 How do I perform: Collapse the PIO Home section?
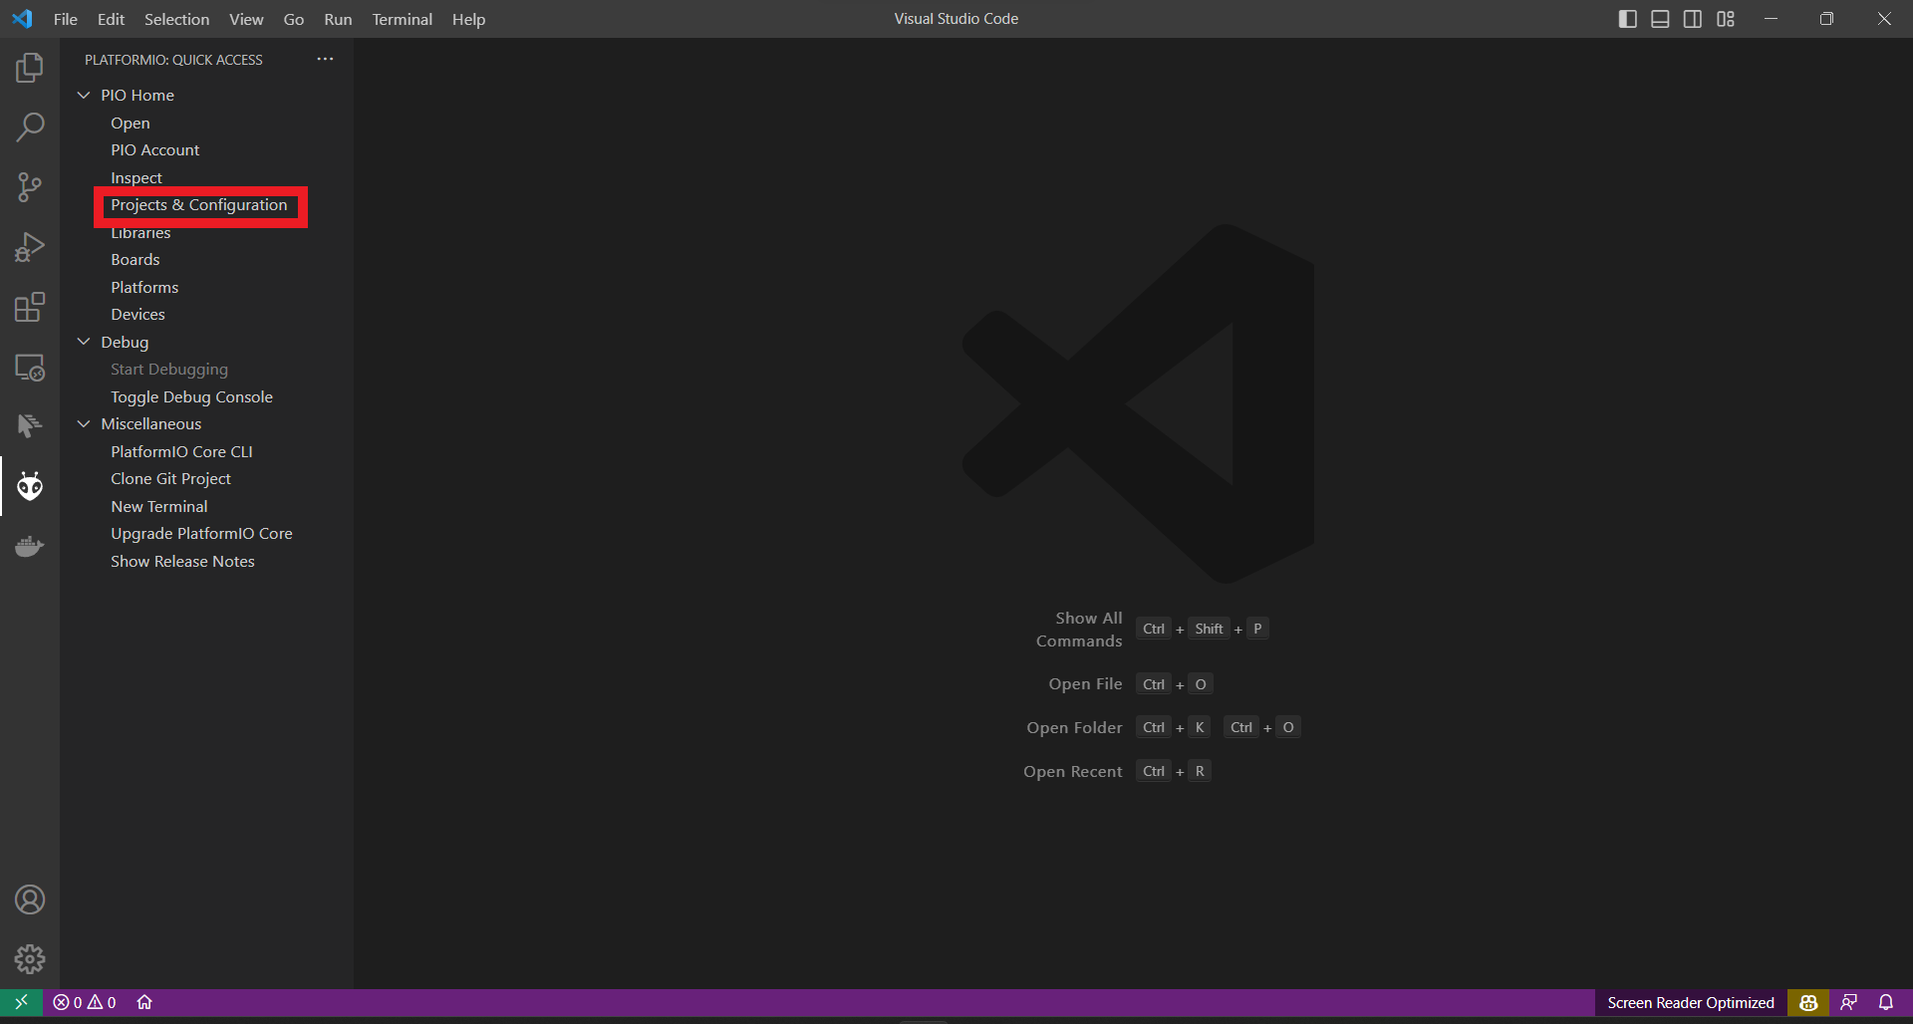point(84,94)
